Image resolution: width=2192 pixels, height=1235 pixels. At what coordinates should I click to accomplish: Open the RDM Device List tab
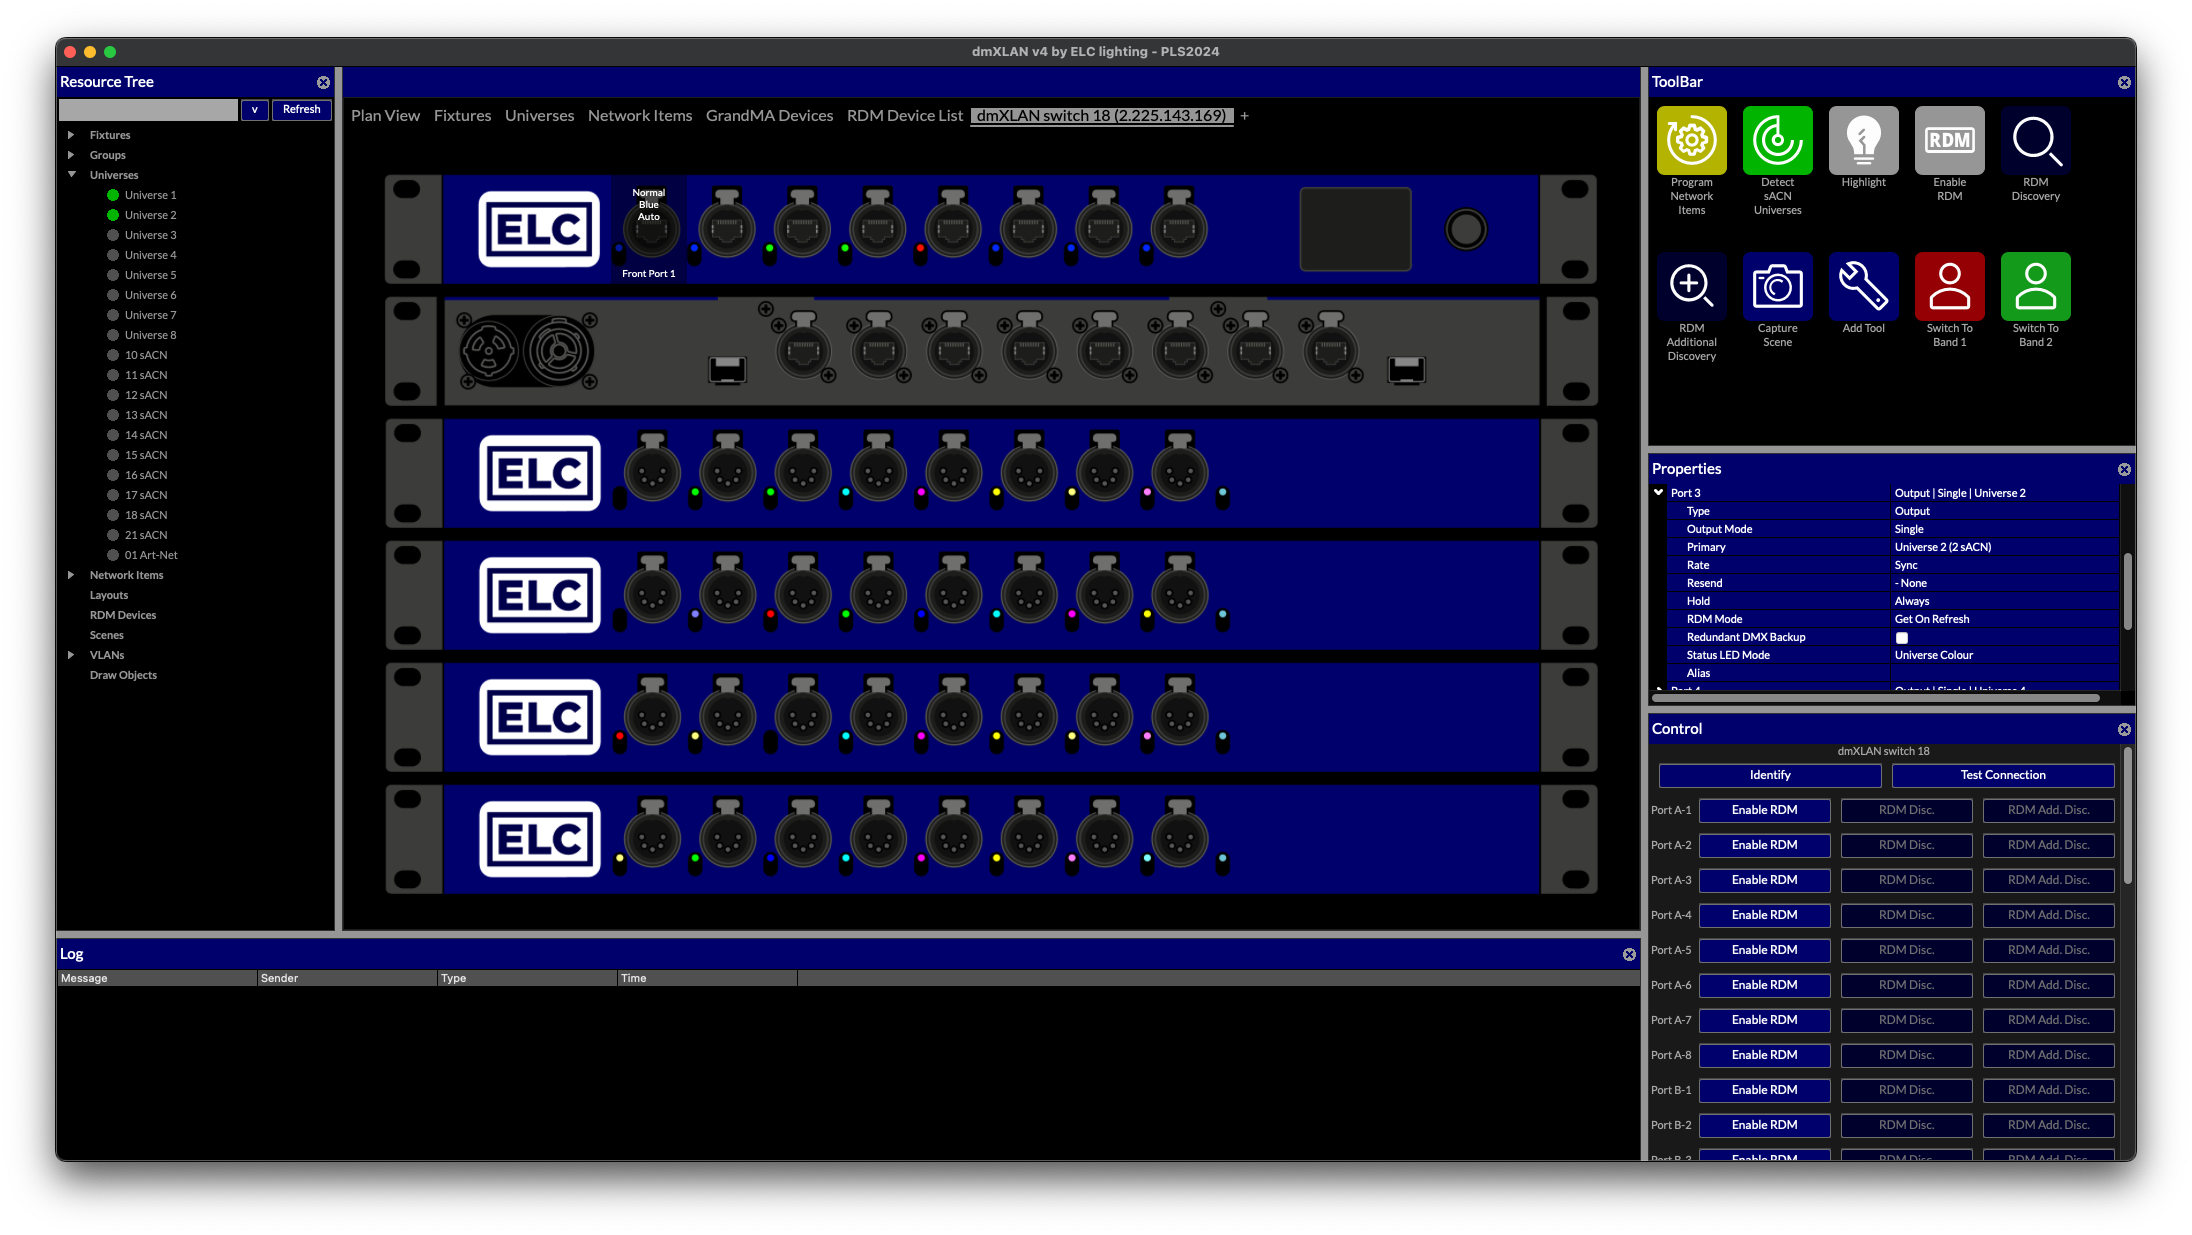904,115
